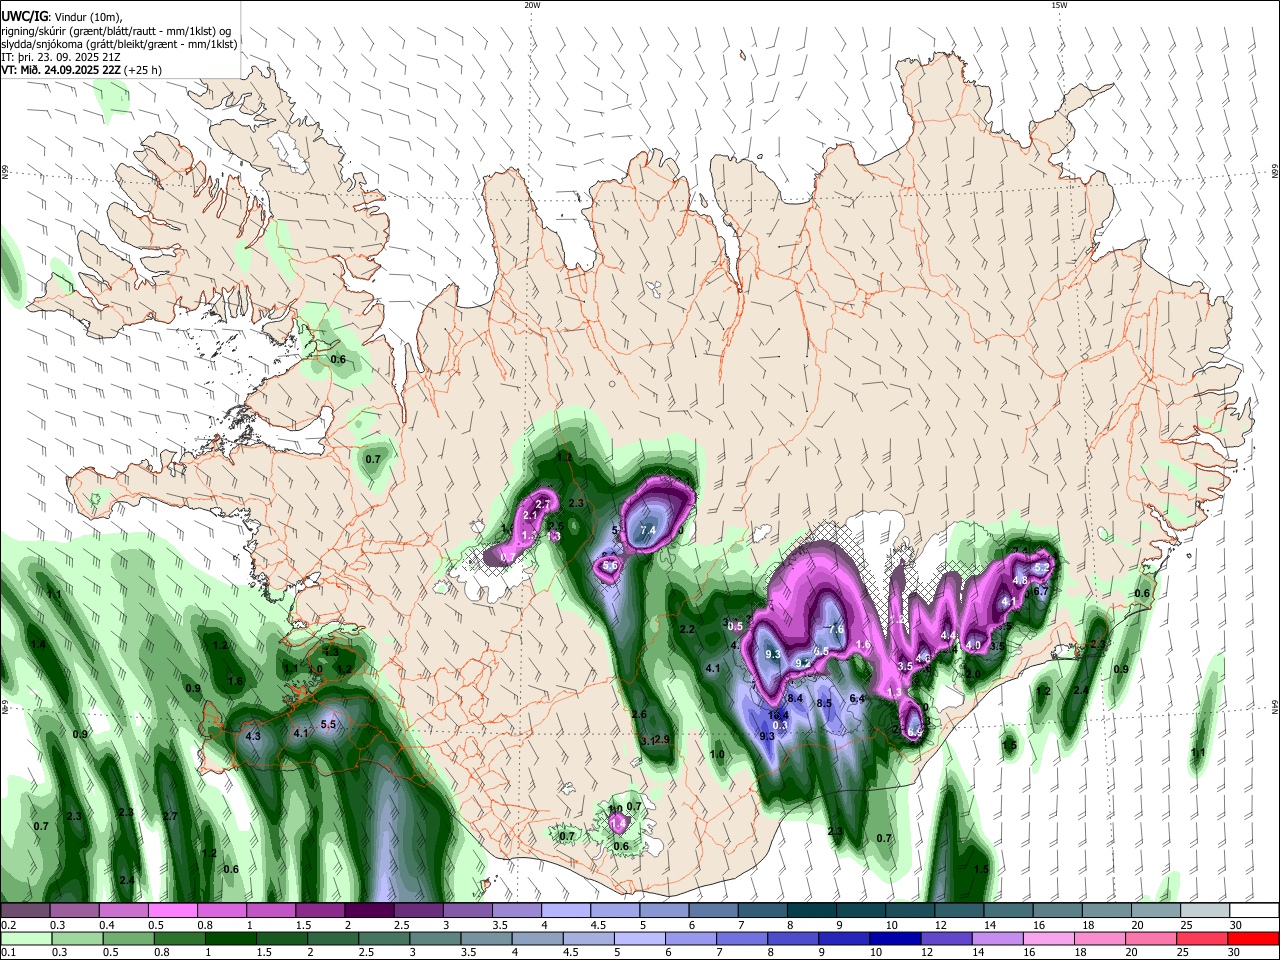
Task: Click the 6.4 precipitation value on the map
Action: click(857, 698)
